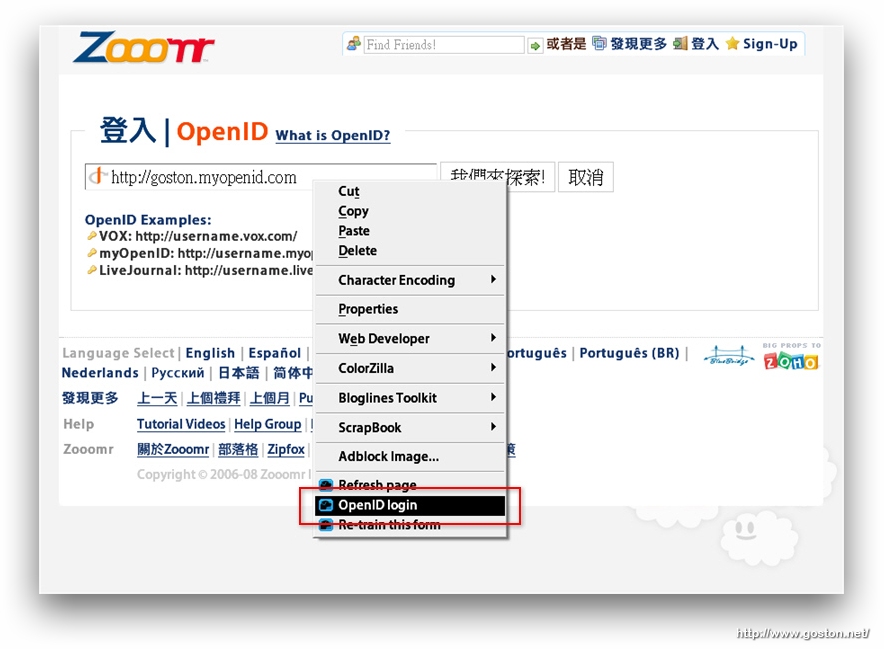Open the ColorZilla menu entry
This screenshot has width=884, height=649.
coord(410,368)
